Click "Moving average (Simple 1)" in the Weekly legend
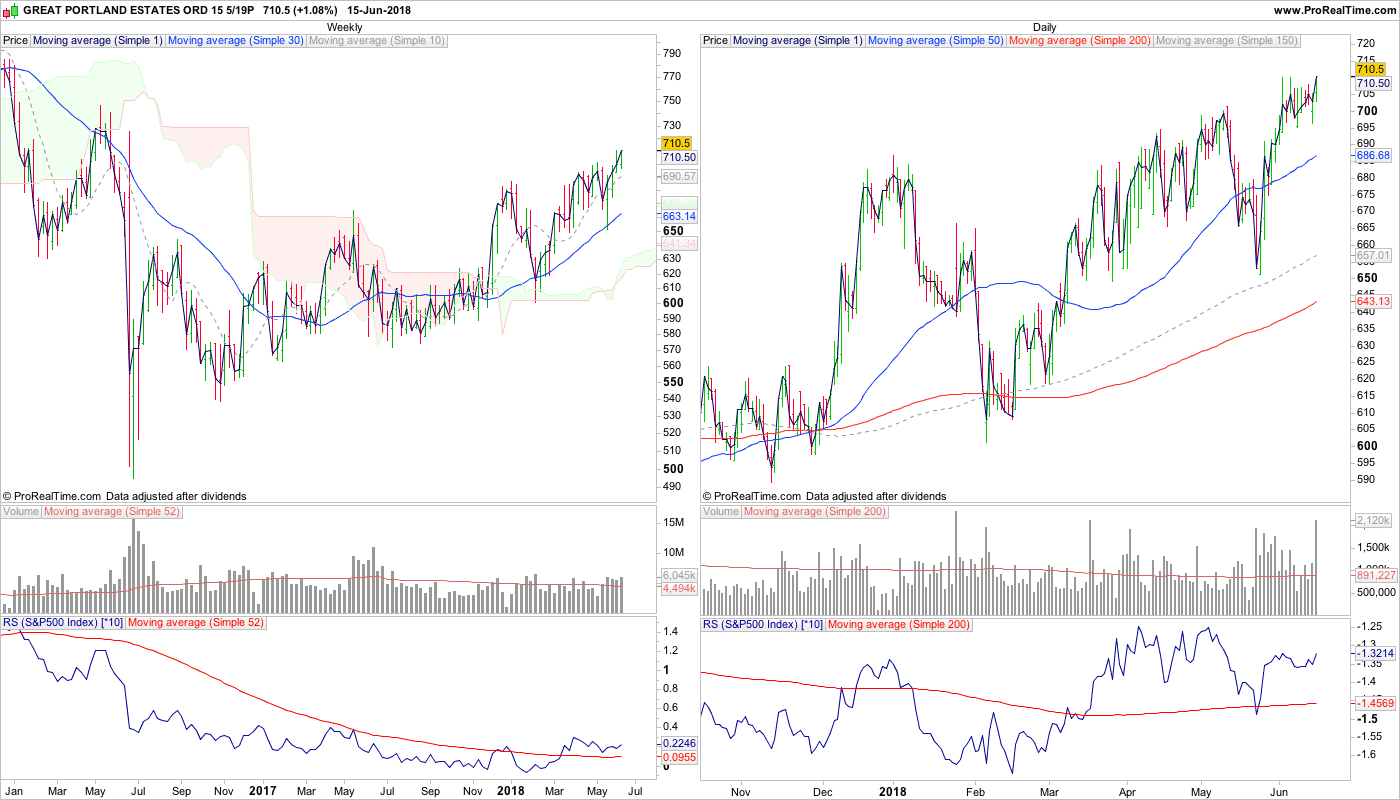The height and width of the screenshot is (800, 1400). (x=98, y=41)
